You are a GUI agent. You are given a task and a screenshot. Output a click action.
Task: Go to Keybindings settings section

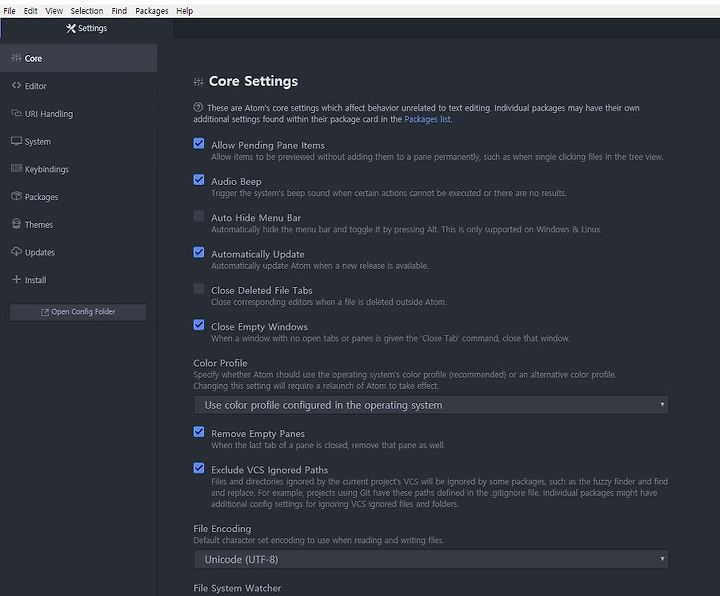point(79,169)
